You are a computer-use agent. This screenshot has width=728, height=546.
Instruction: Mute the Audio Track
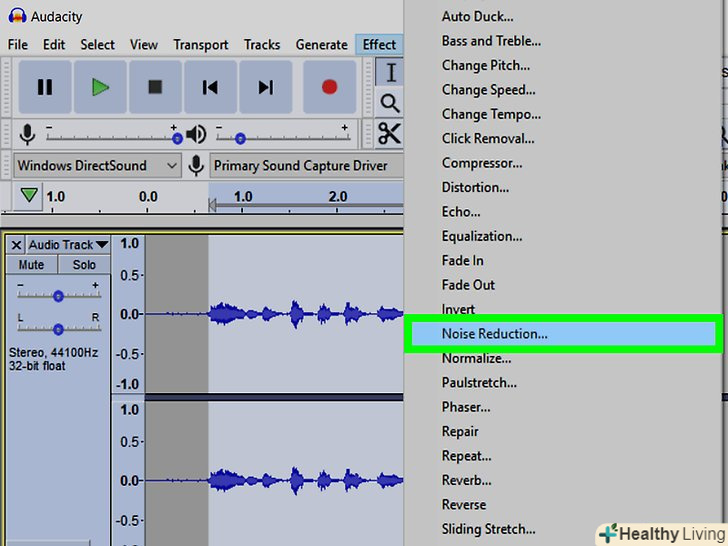click(32, 265)
